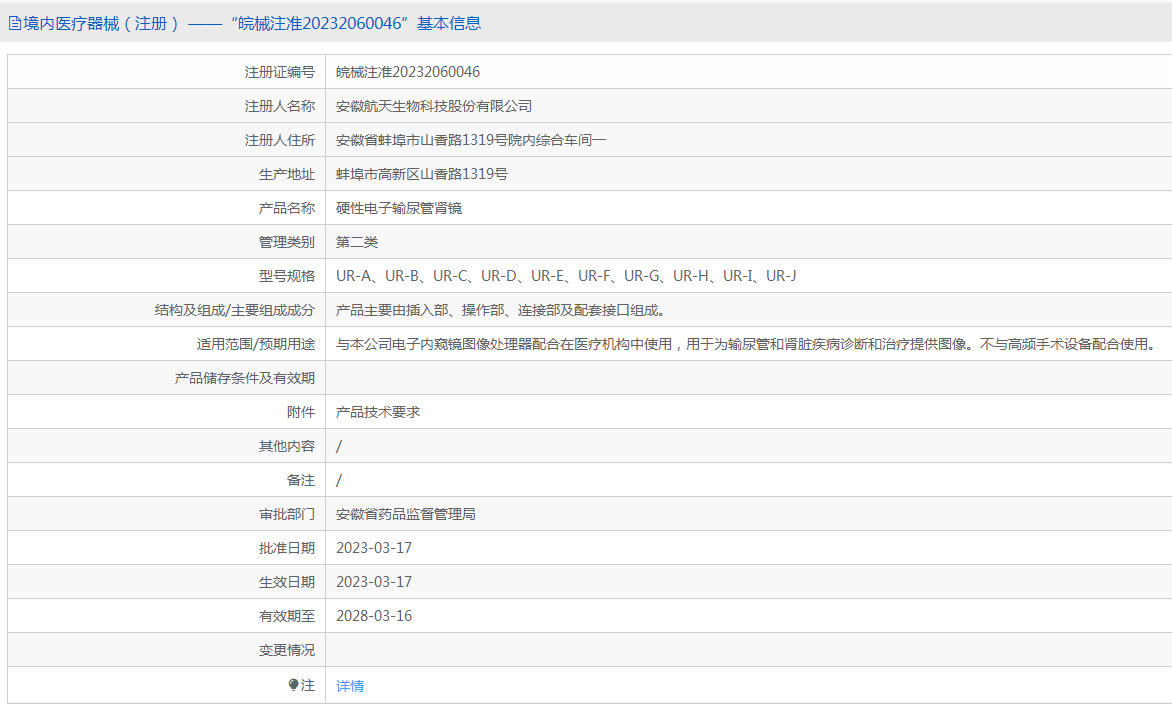The width and height of the screenshot is (1172, 715).
Task: Select registrant name 安徽航天生物科技股份有限公司
Action: [x=434, y=106]
